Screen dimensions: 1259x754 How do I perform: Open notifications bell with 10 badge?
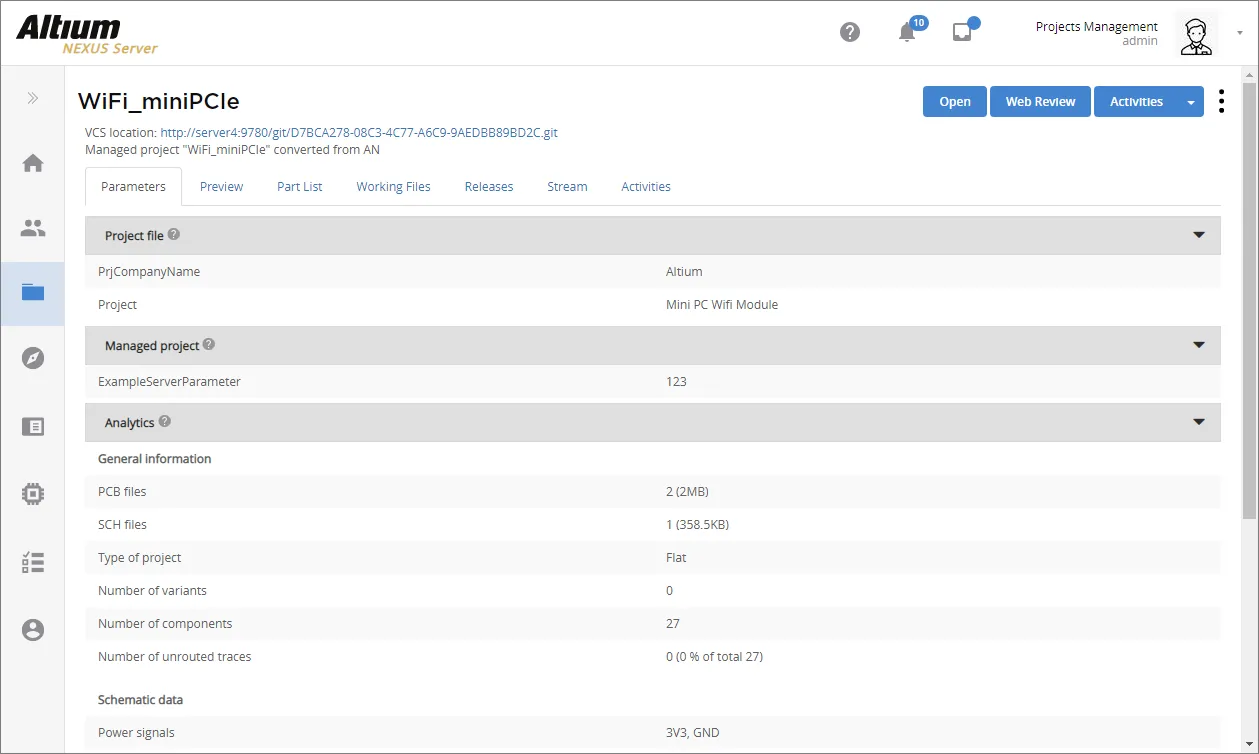pyautogui.click(x=909, y=31)
